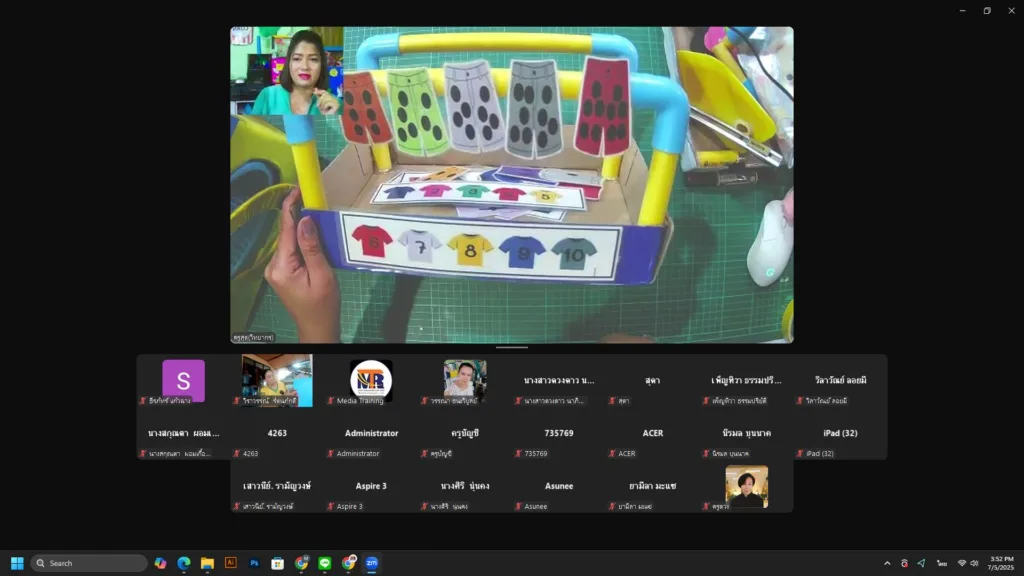The image size is (1024, 576).
Task: Select the Asunee participant tile
Action: (x=559, y=487)
